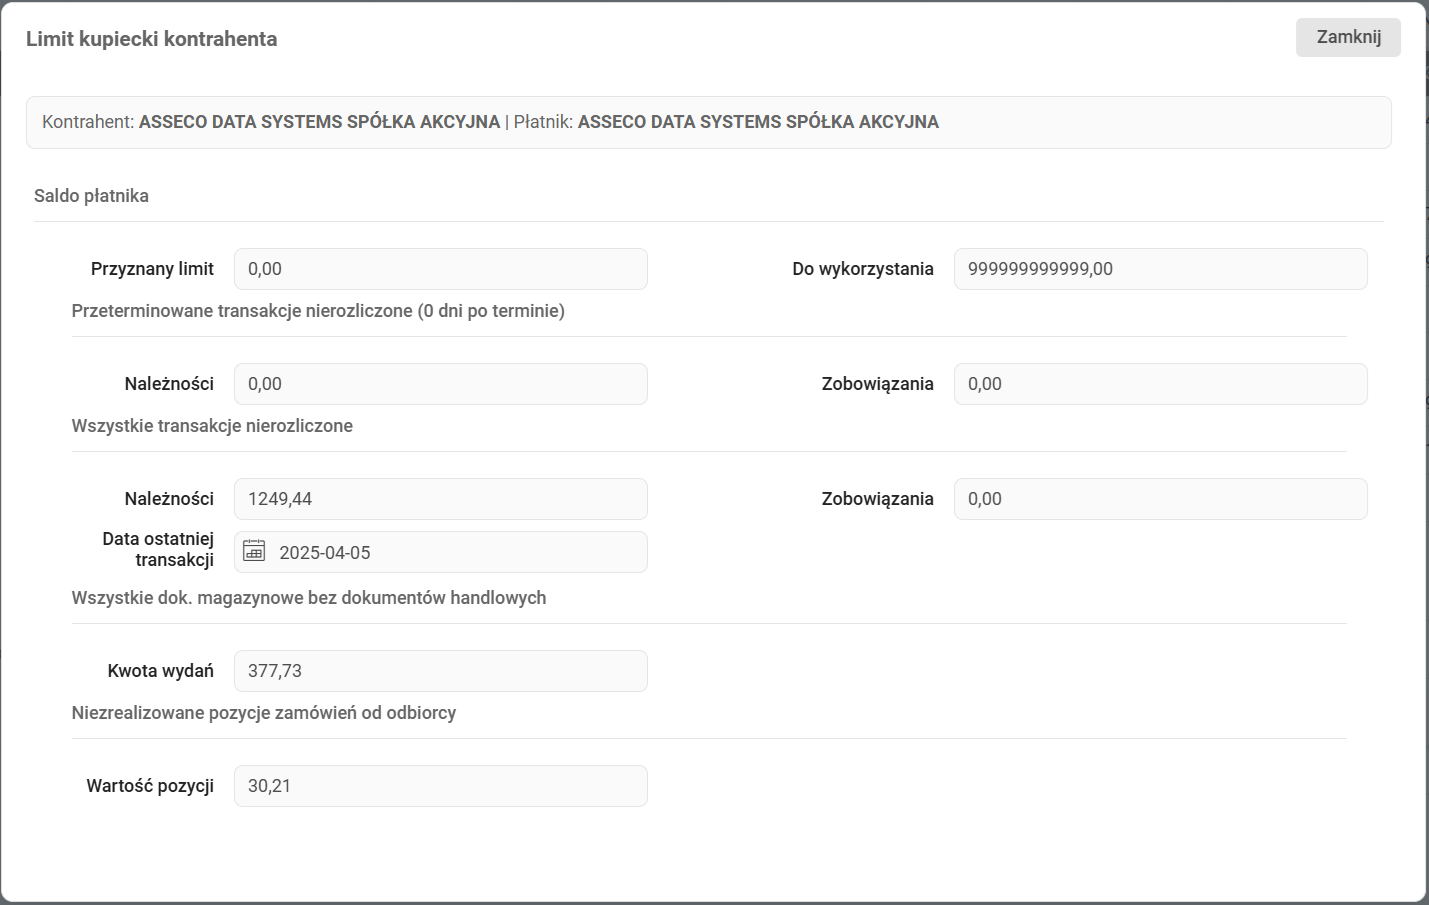1429x905 pixels.
Task: Click the Wszystkie transakcje nierozliczone heading
Action: (x=212, y=426)
